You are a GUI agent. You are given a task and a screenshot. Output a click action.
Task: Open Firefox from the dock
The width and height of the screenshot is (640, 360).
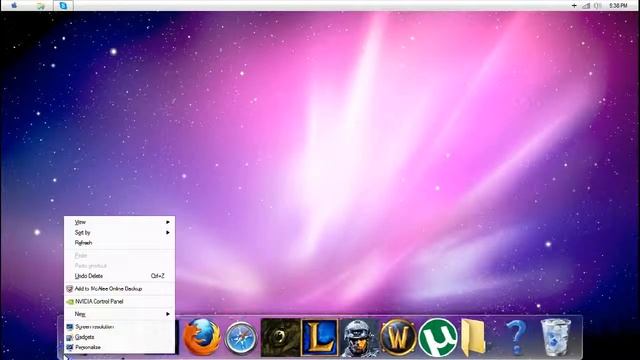(202, 337)
